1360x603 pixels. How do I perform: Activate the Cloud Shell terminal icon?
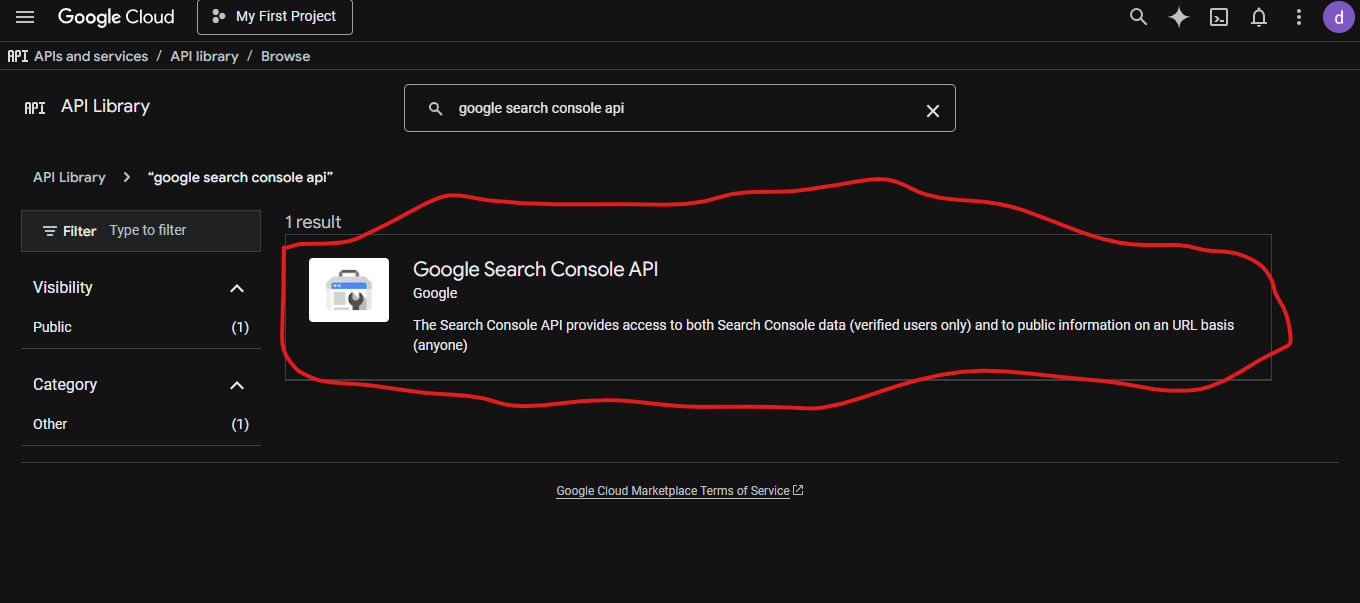click(x=1218, y=17)
